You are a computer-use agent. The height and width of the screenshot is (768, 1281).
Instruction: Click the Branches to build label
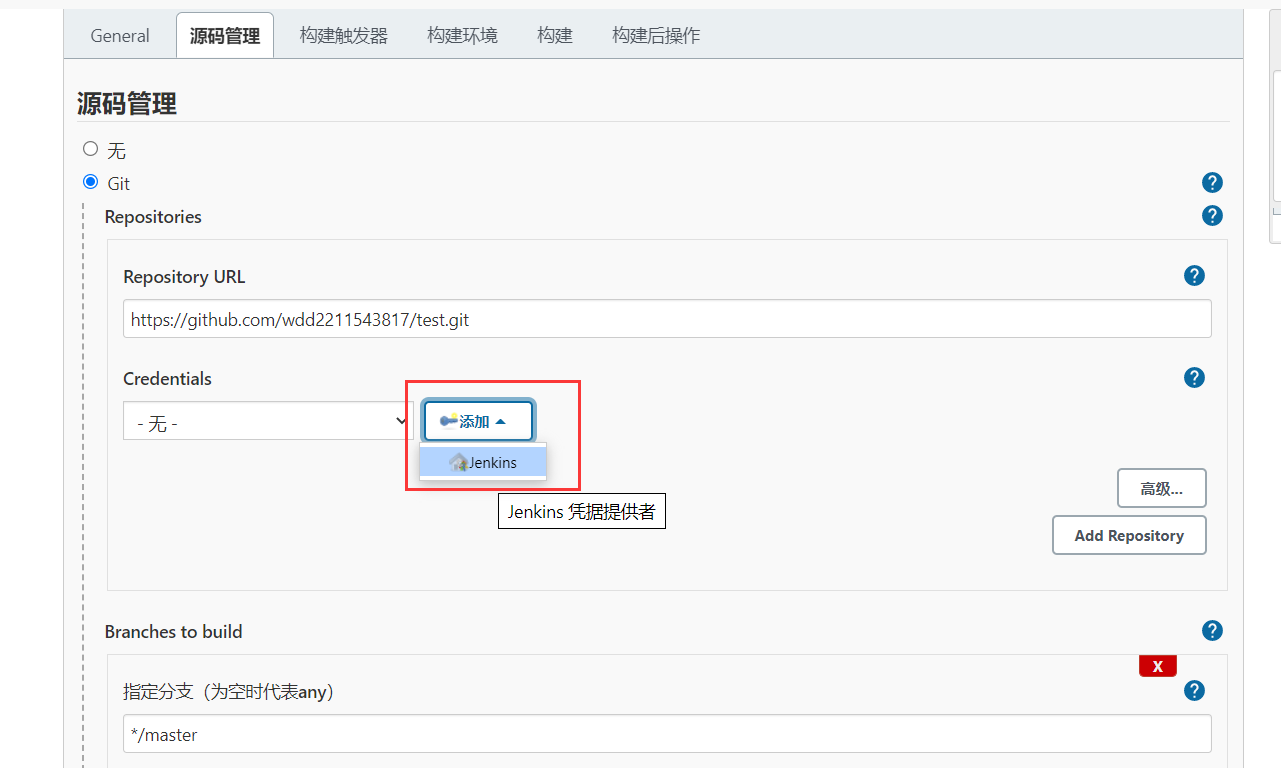click(174, 632)
